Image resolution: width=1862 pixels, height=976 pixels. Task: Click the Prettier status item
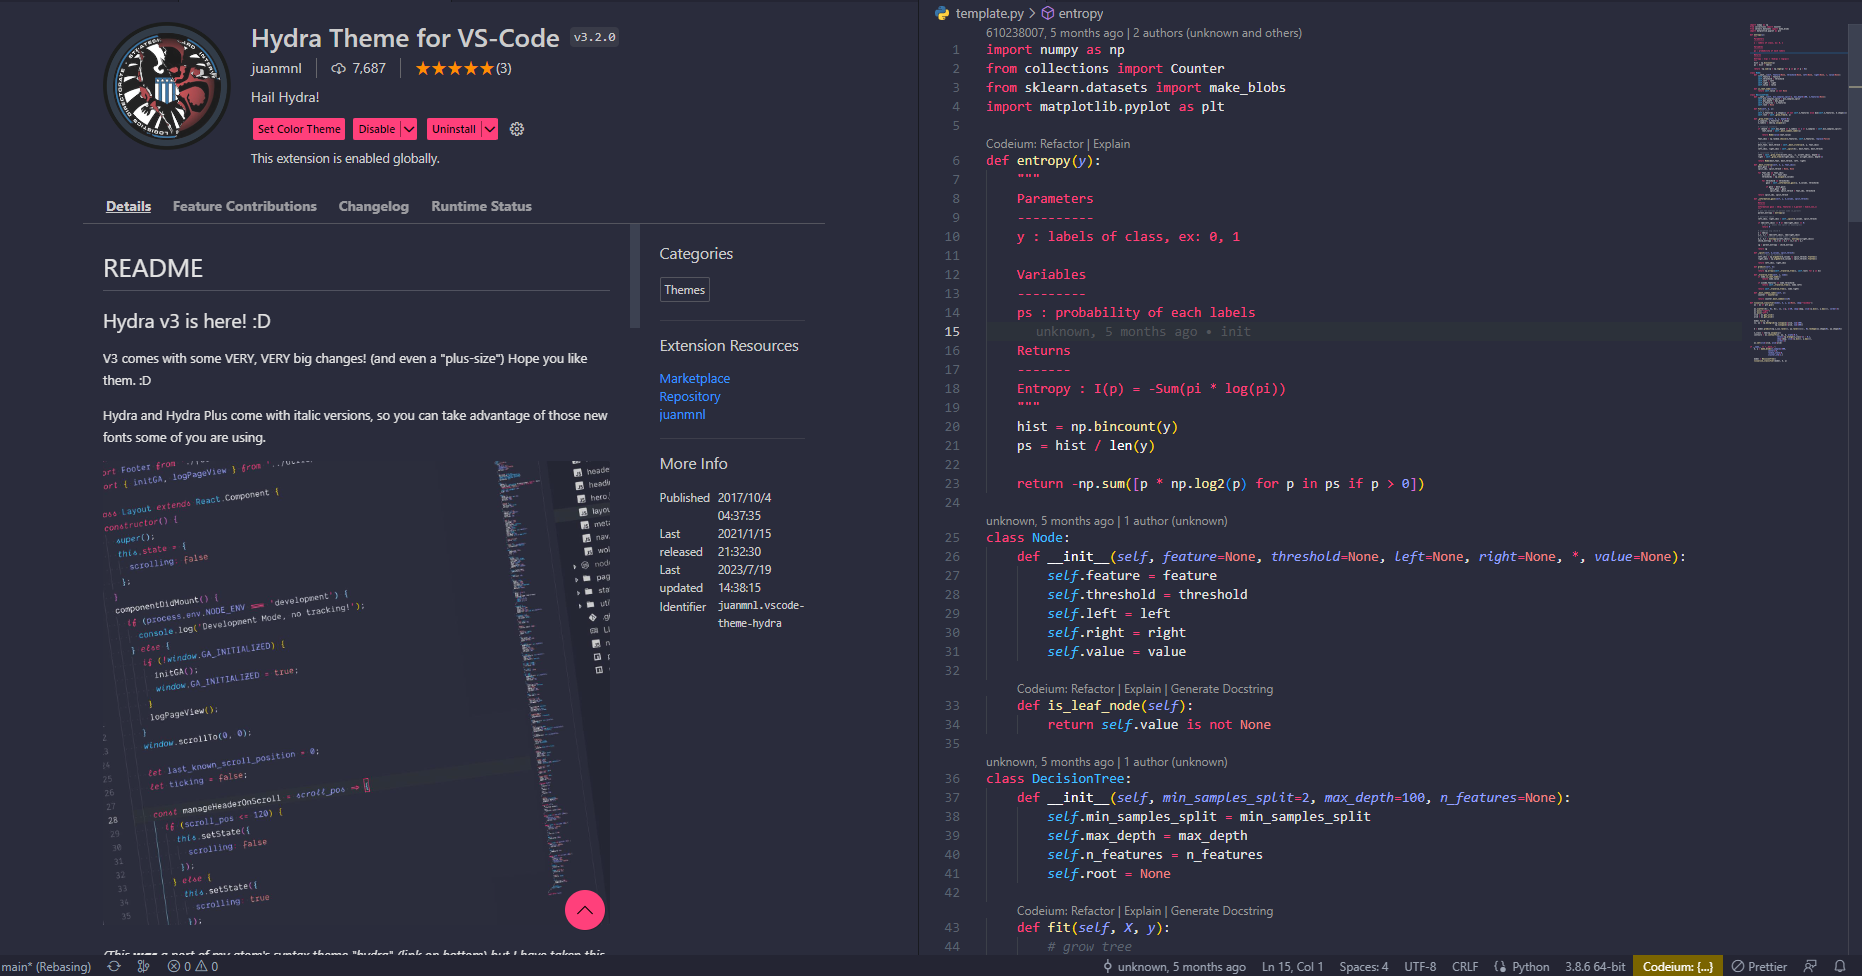click(x=1759, y=966)
